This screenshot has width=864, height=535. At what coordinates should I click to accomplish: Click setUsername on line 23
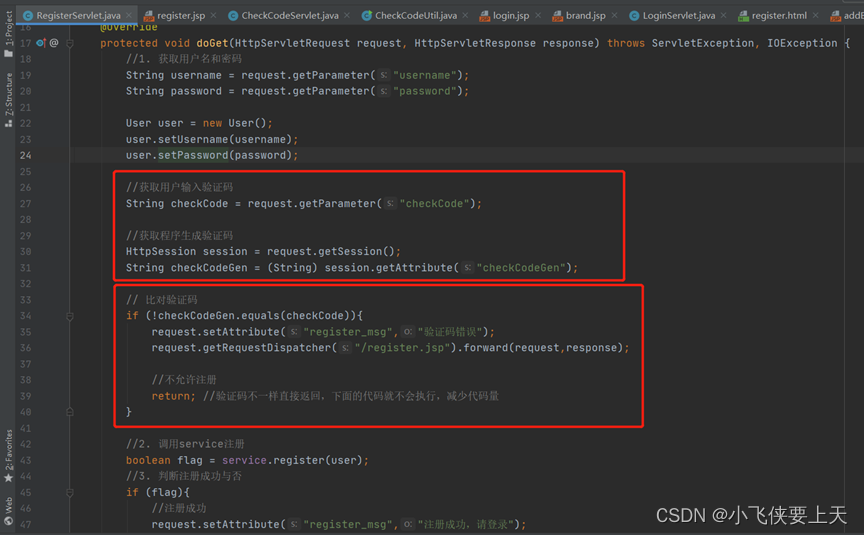pos(193,139)
